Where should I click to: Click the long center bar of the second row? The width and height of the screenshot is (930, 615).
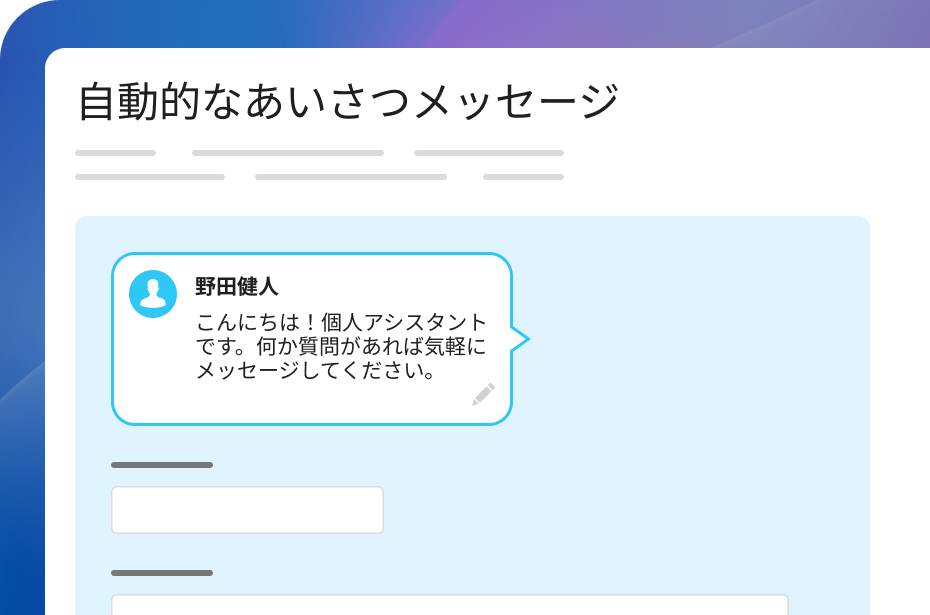click(351, 177)
